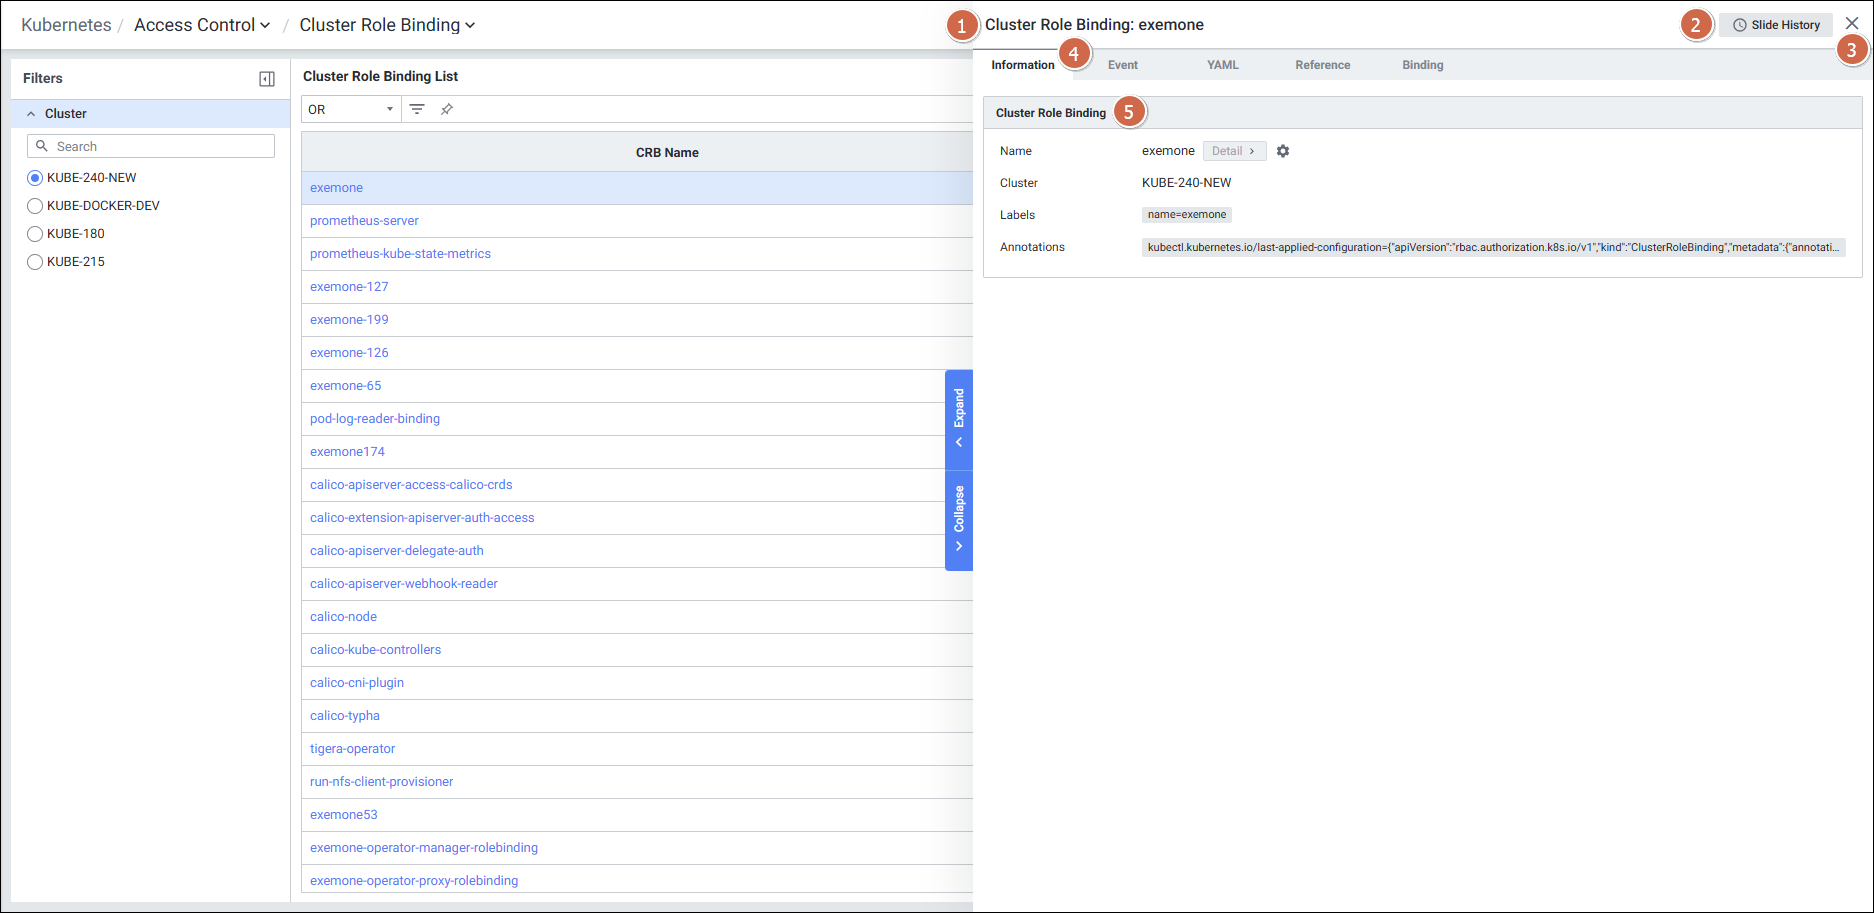The width and height of the screenshot is (1874, 913).
Task: Click the filter list icon
Action: 417,109
